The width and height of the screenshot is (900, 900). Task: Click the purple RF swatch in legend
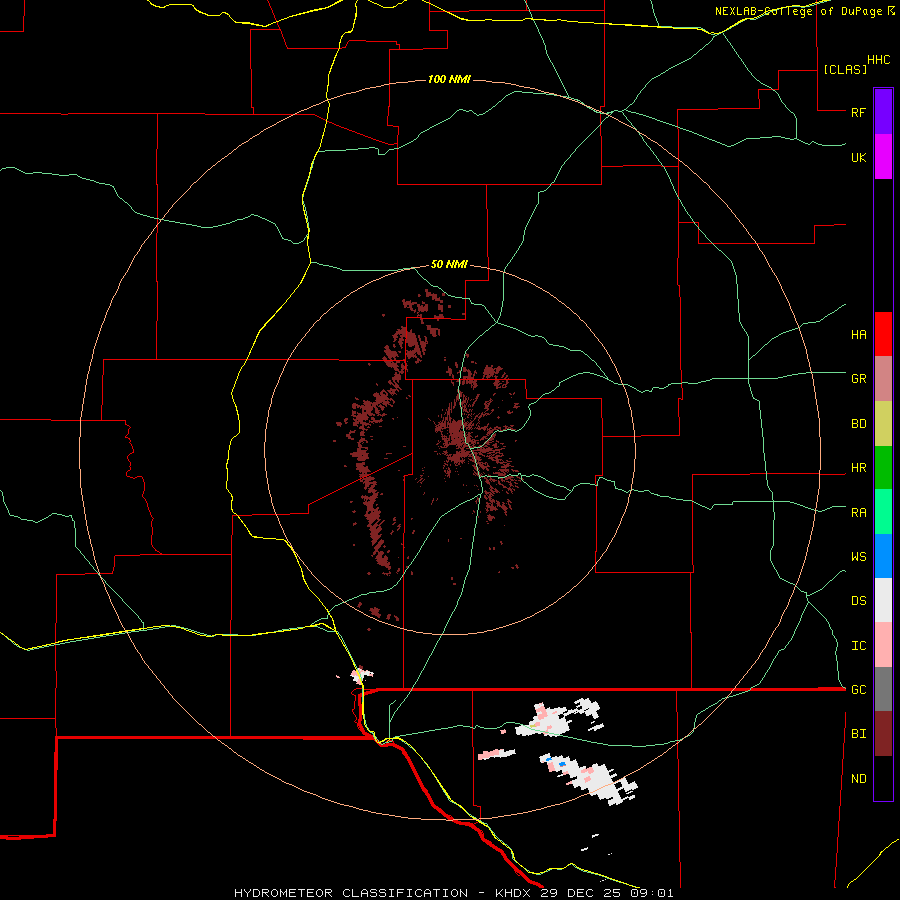coord(883,112)
